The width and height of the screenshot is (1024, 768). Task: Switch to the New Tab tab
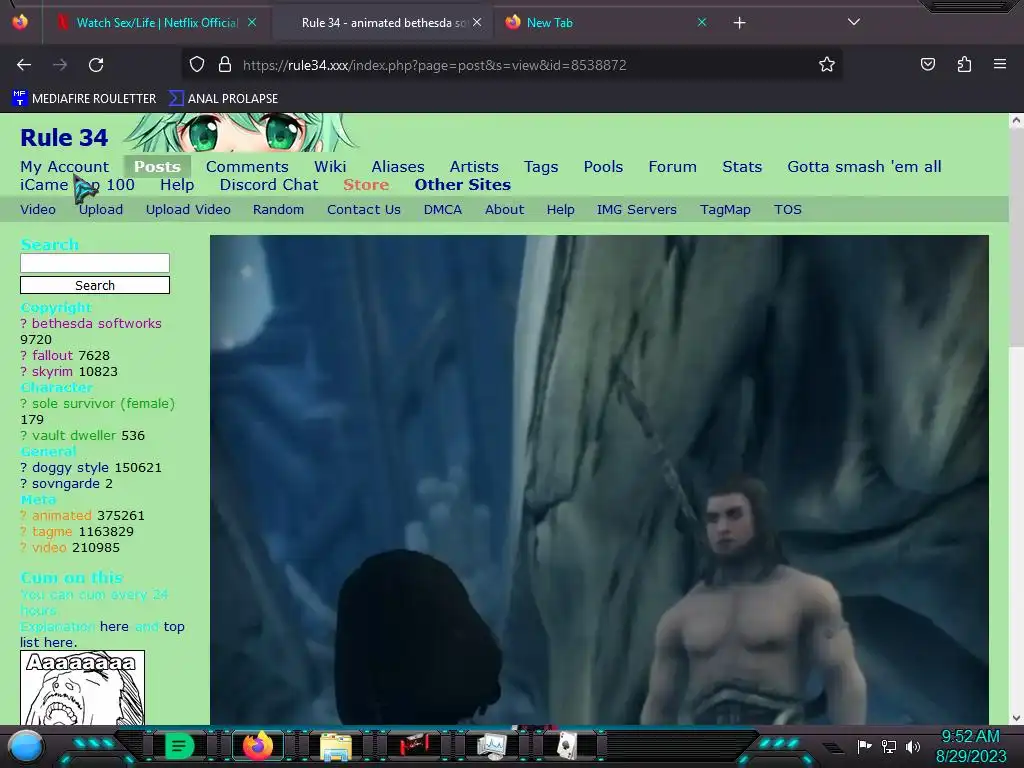click(x=605, y=23)
